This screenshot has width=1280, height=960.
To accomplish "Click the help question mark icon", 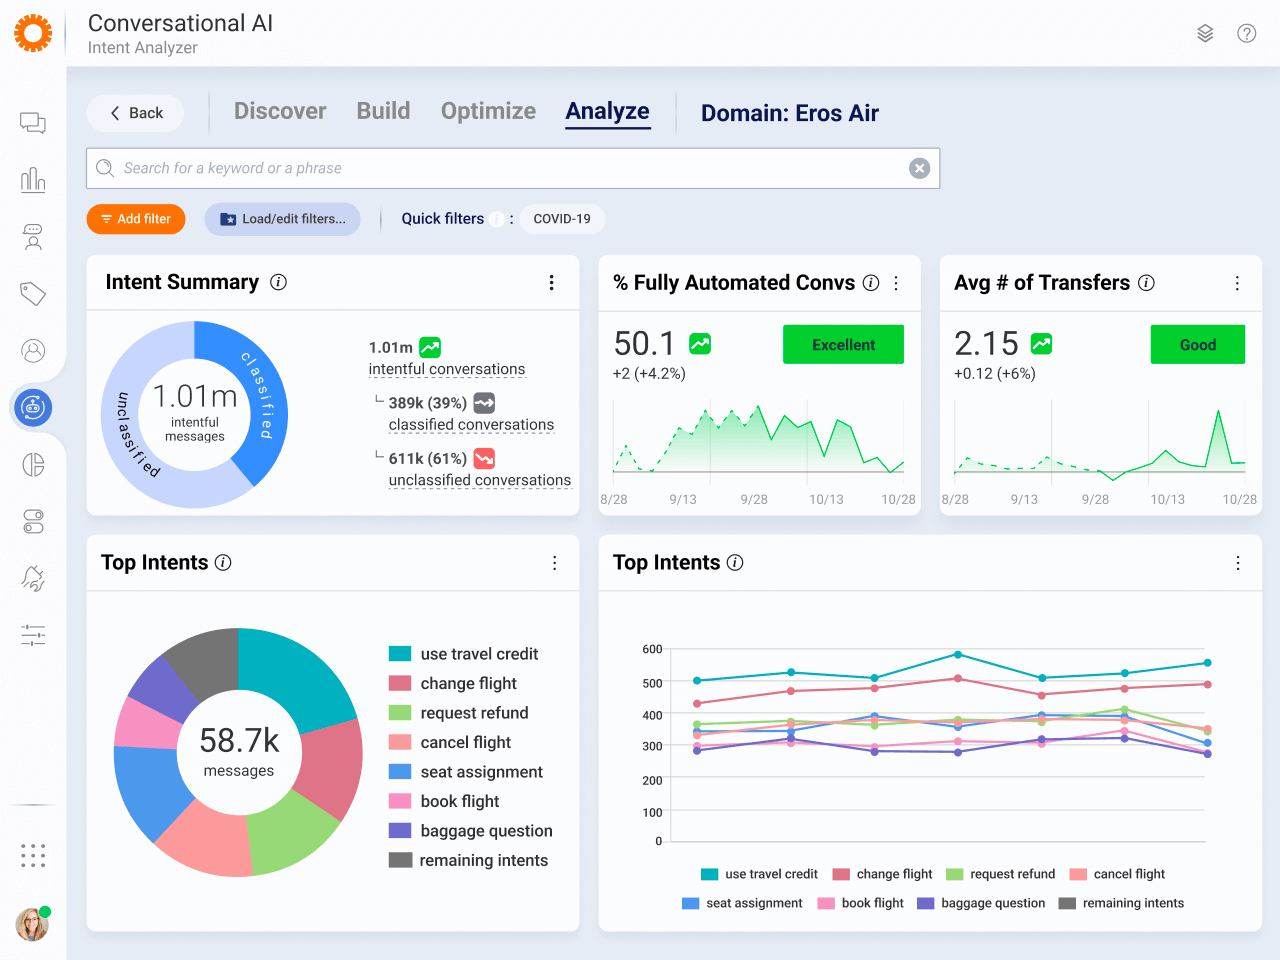I will [x=1246, y=33].
